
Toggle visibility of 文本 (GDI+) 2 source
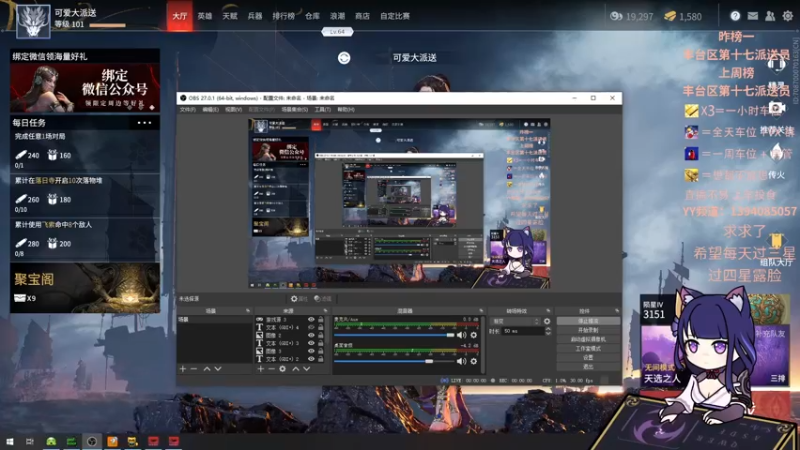click(311, 359)
